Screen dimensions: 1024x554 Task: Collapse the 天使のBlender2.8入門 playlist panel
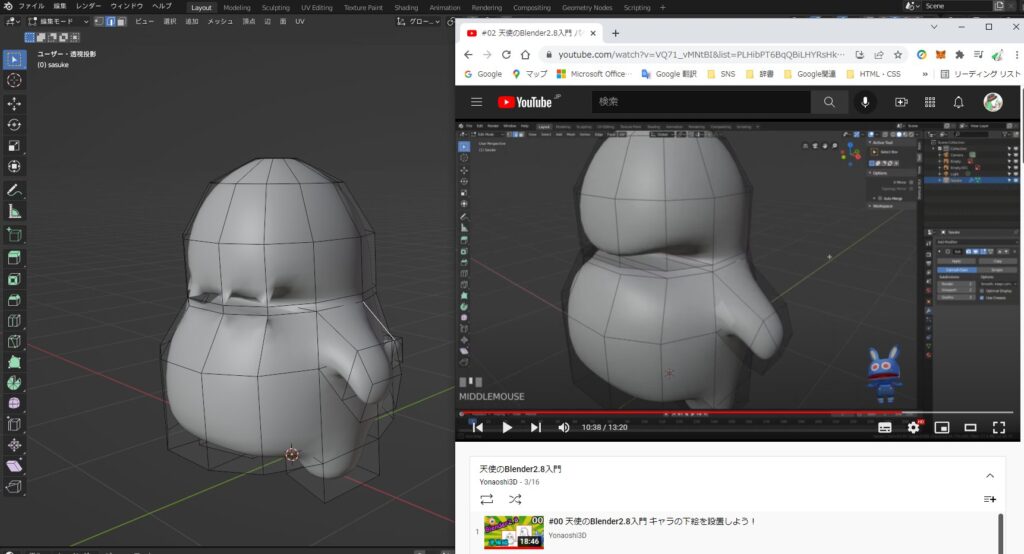point(989,475)
